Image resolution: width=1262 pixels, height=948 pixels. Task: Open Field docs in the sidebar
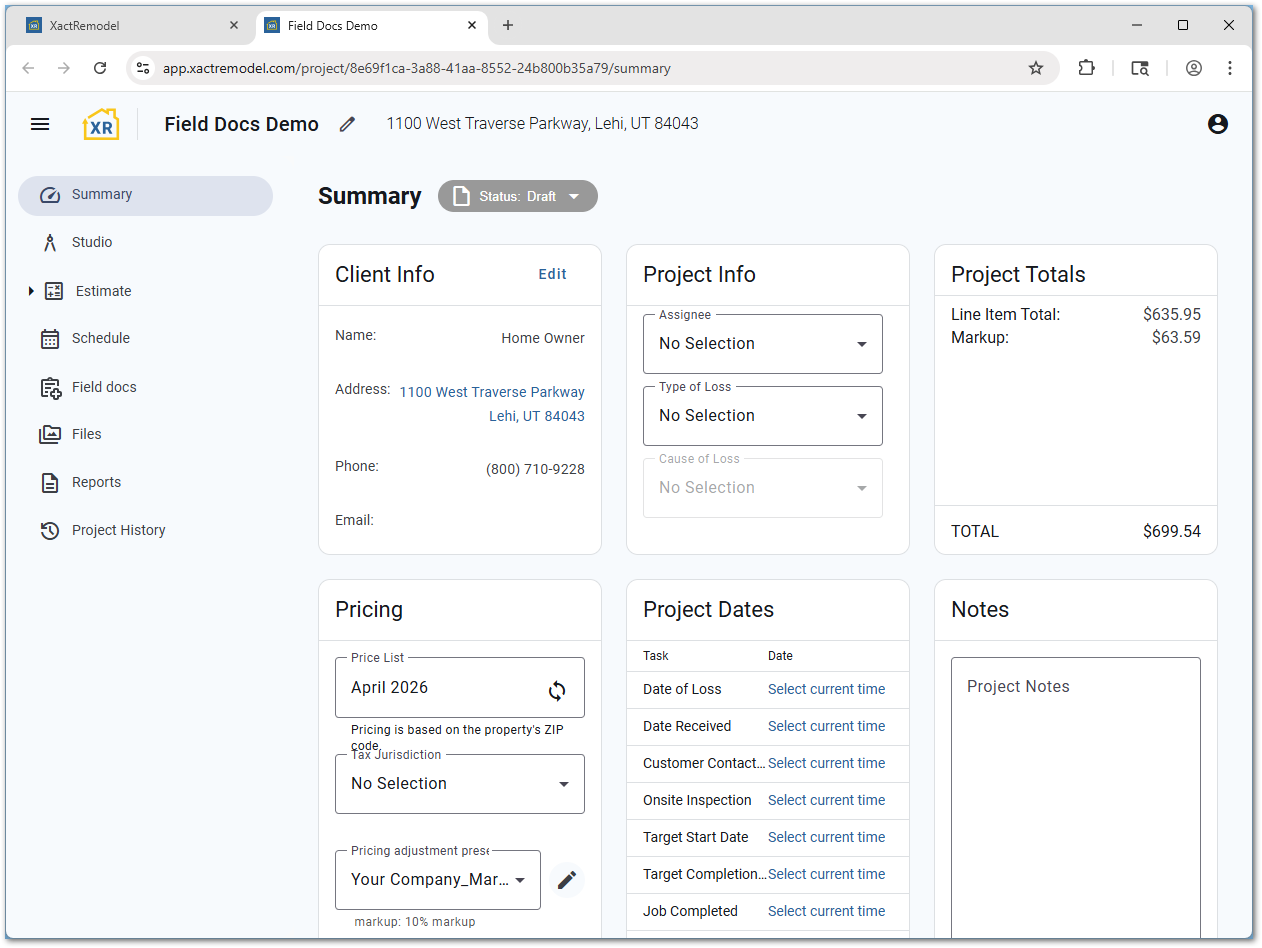point(104,387)
